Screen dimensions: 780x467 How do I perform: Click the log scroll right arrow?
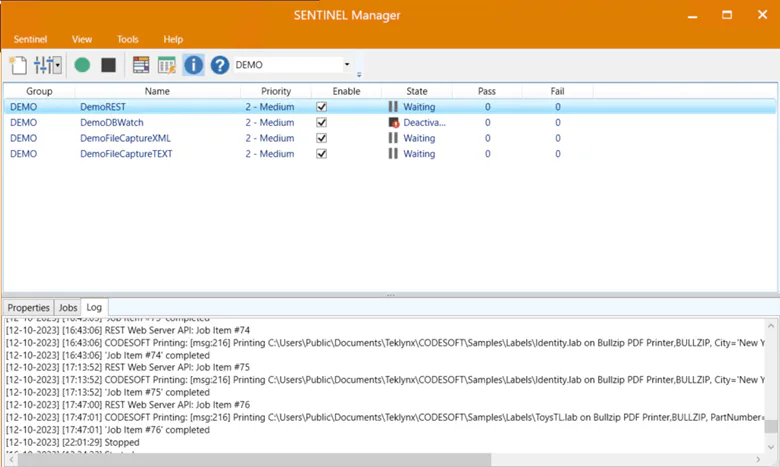pyautogui.click(x=758, y=460)
